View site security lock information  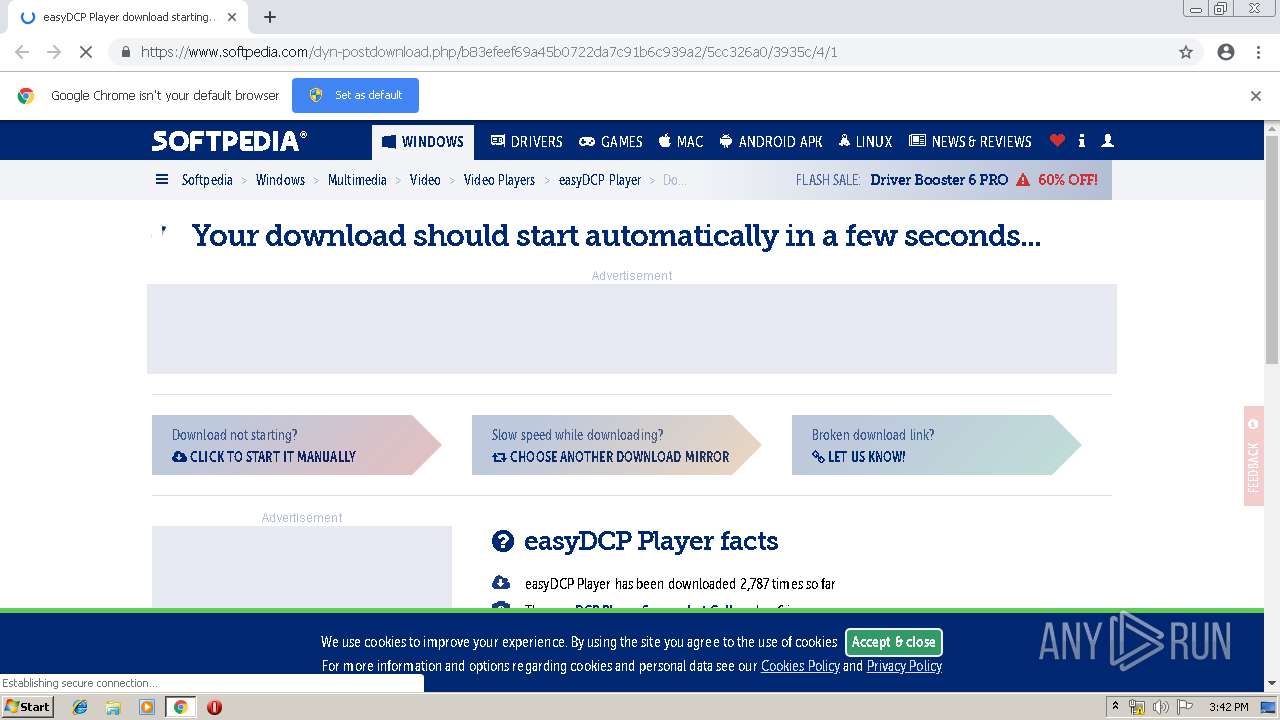125,52
